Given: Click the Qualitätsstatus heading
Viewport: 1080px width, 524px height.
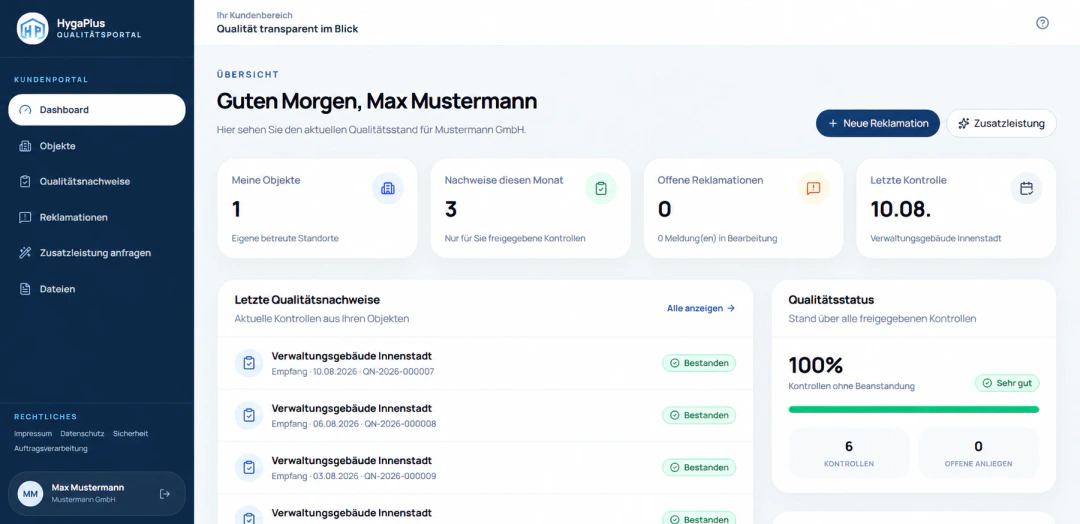Looking at the screenshot, I should (831, 300).
